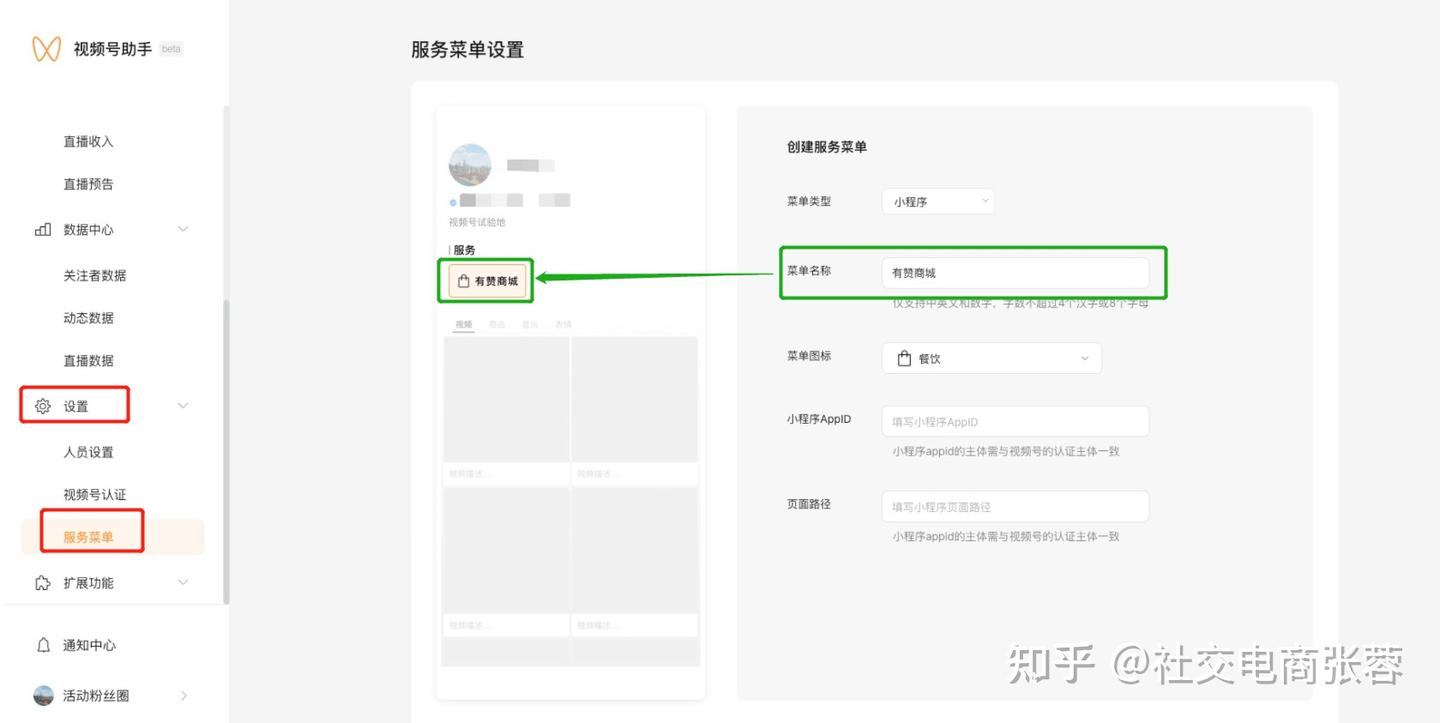Click the beta badge beside 视频号助手
This screenshot has height=723, width=1440.
(x=171, y=49)
